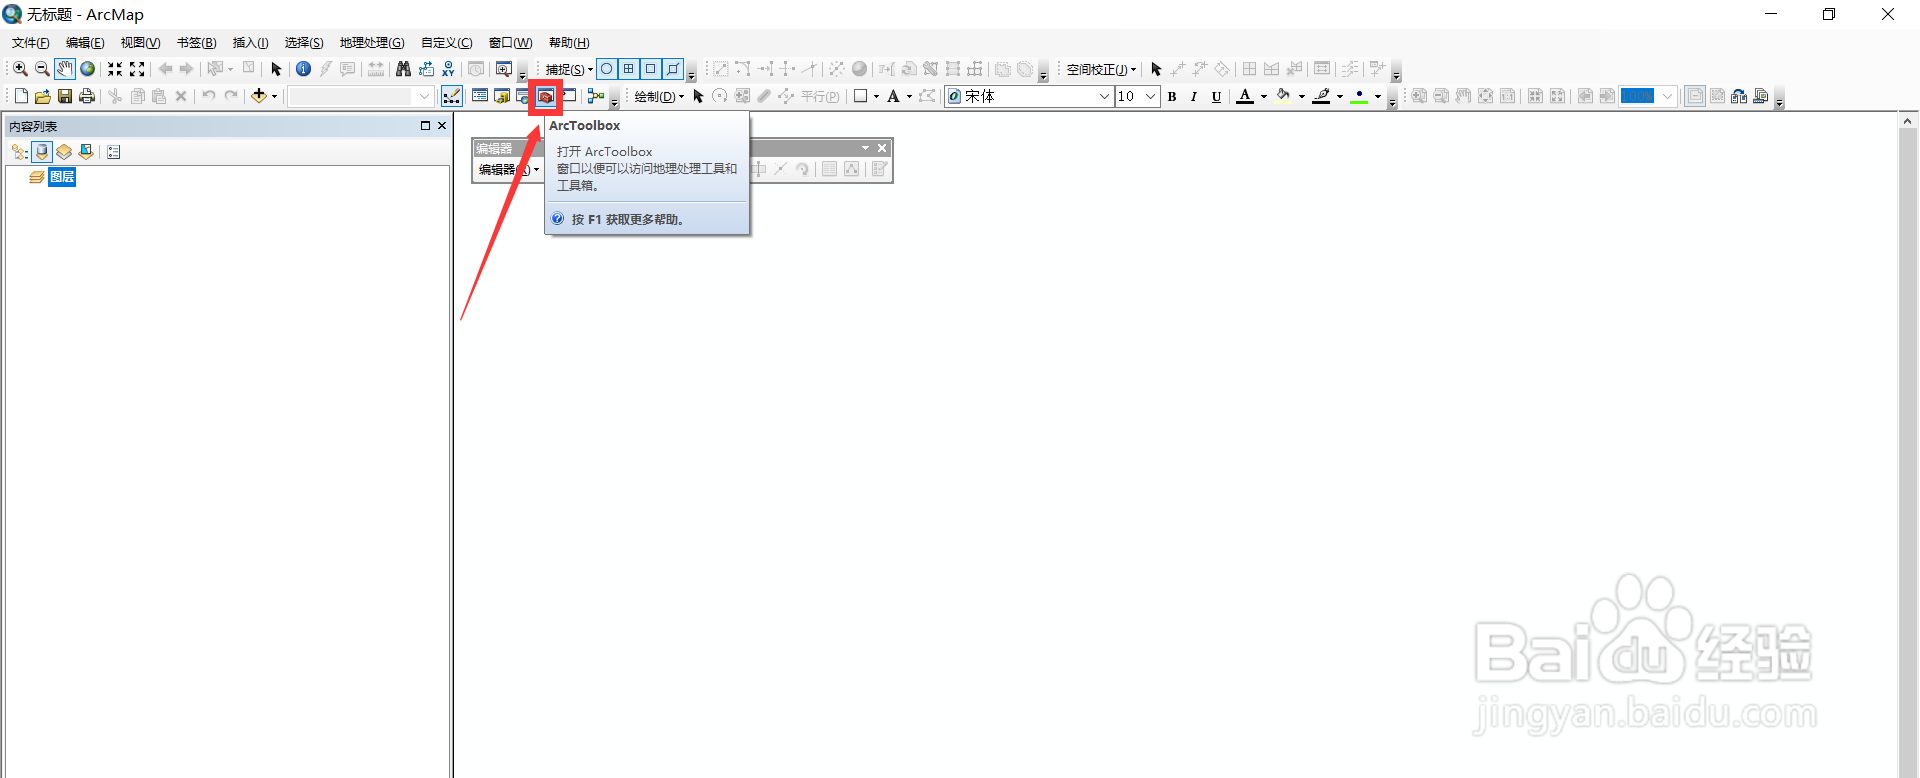List by Drawing Order in contents panel
Viewport: 1920px width, 778px height.
[20, 152]
